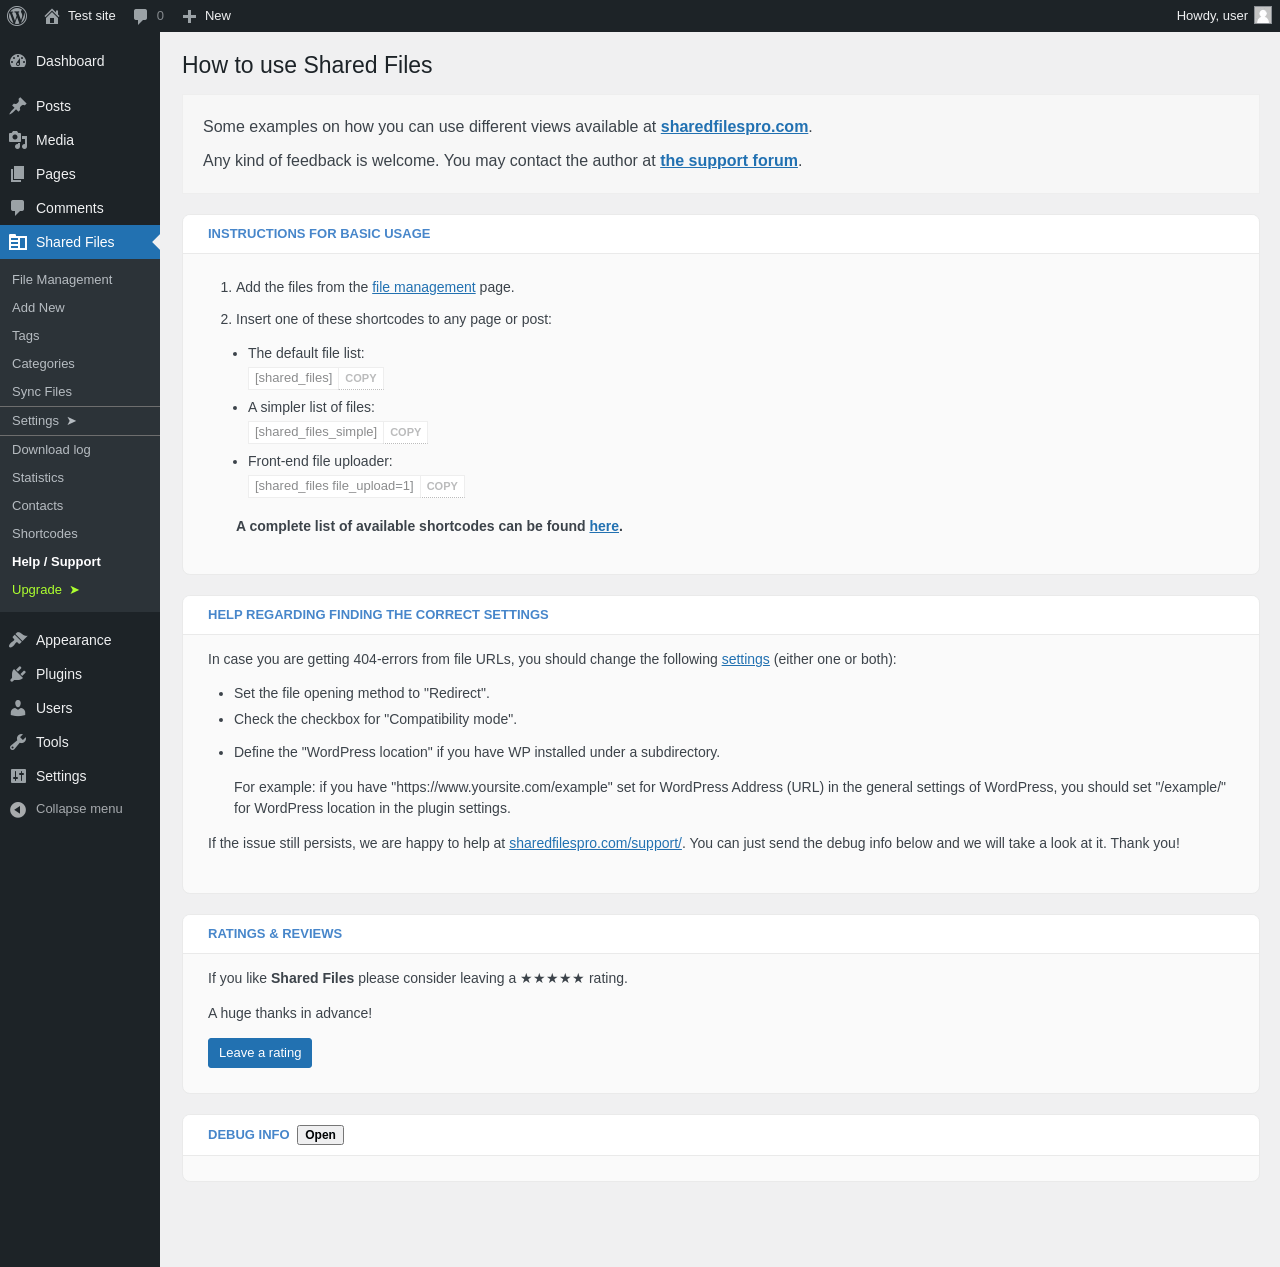Click the Dashboard gauge icon

coord(18,61)
